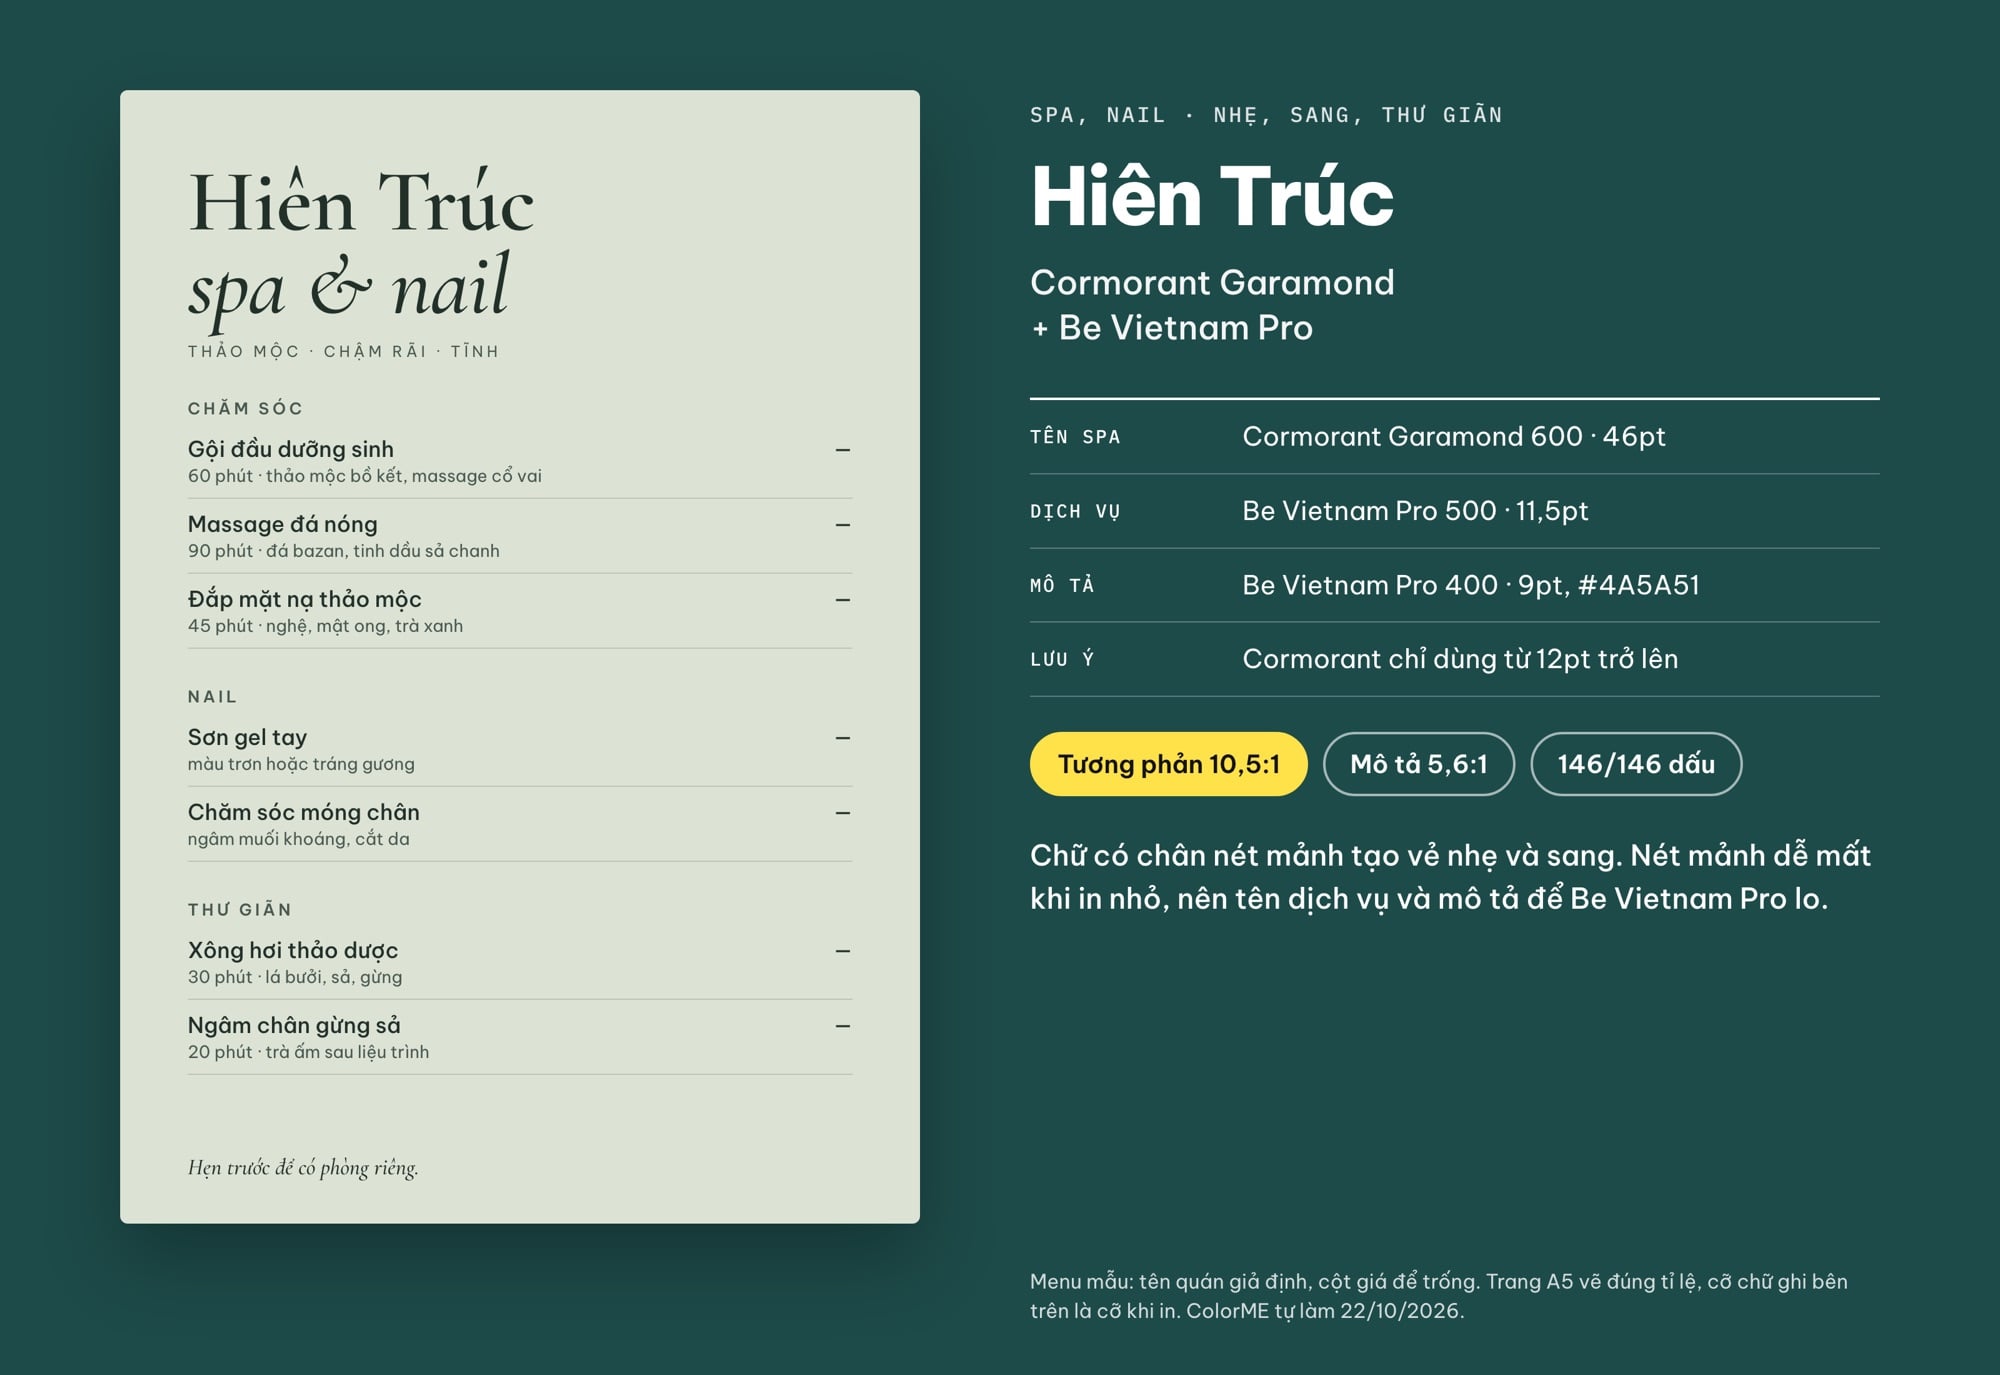Image resolution: width=2000 pixels, height=1375 pixels.
Task: Click the paragraph starting "Chữ có chân nét mảnh"
Action: [1450, 877]
